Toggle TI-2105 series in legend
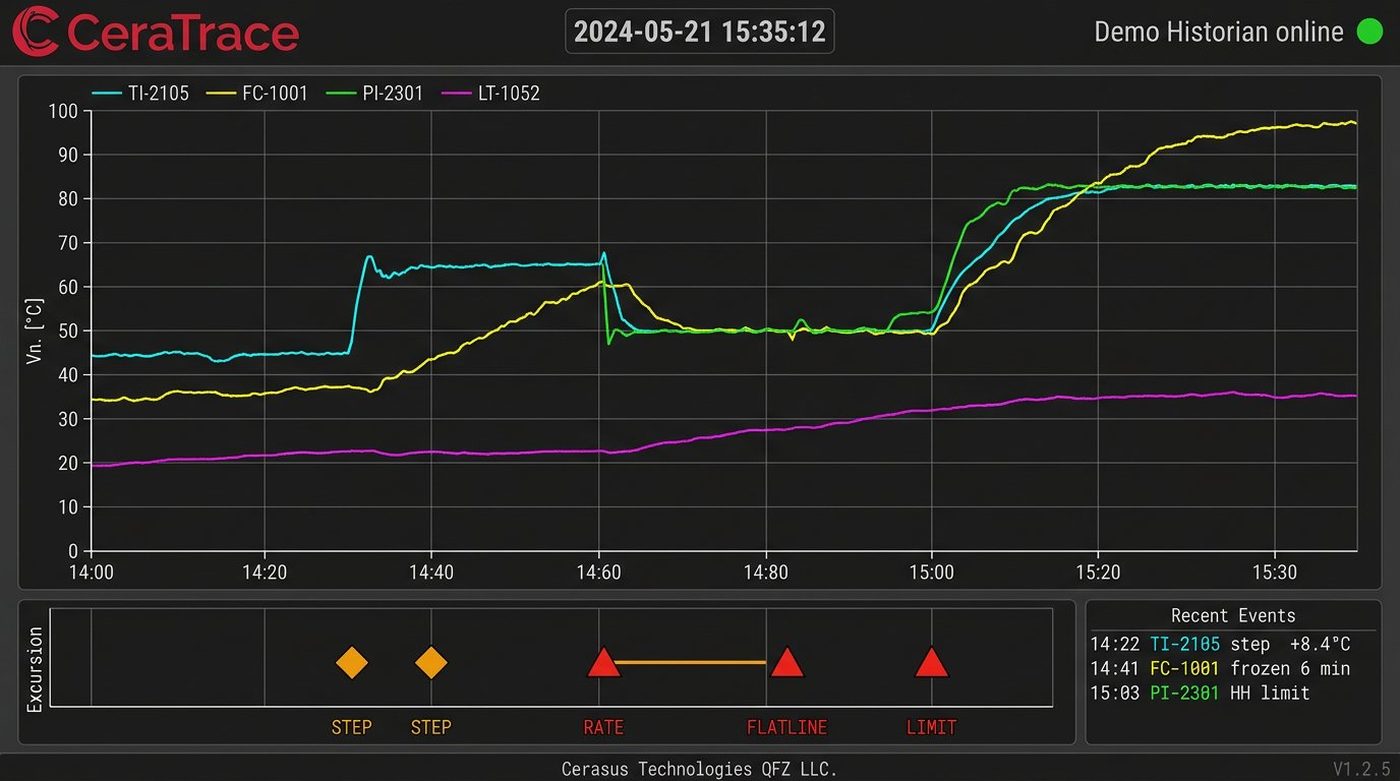This screenshot has height=781, width=1400. (x=140, y=94)
